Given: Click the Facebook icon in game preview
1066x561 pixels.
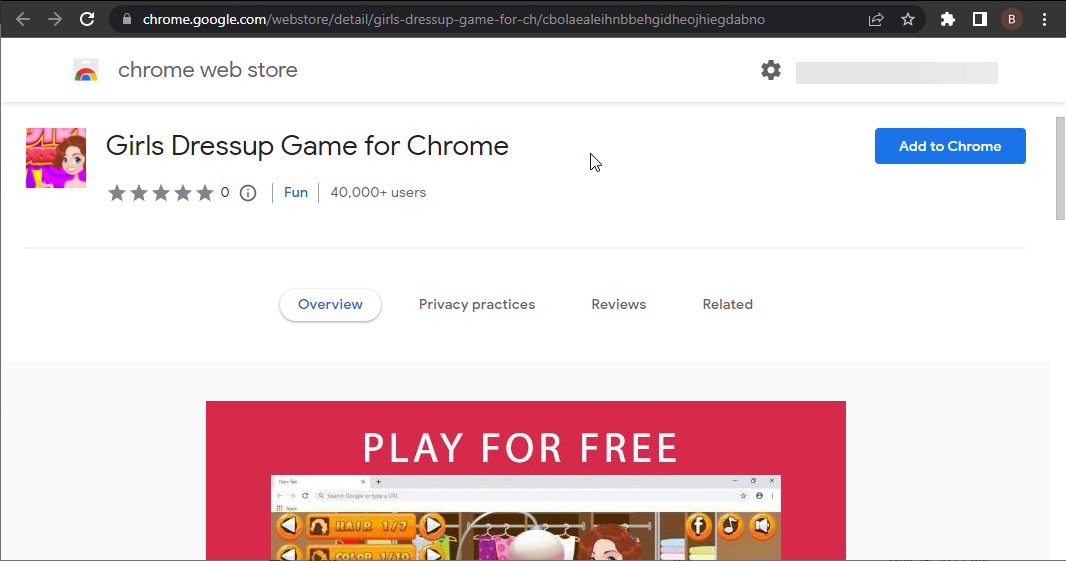Looking at the screenshot, I should (698, 526).
